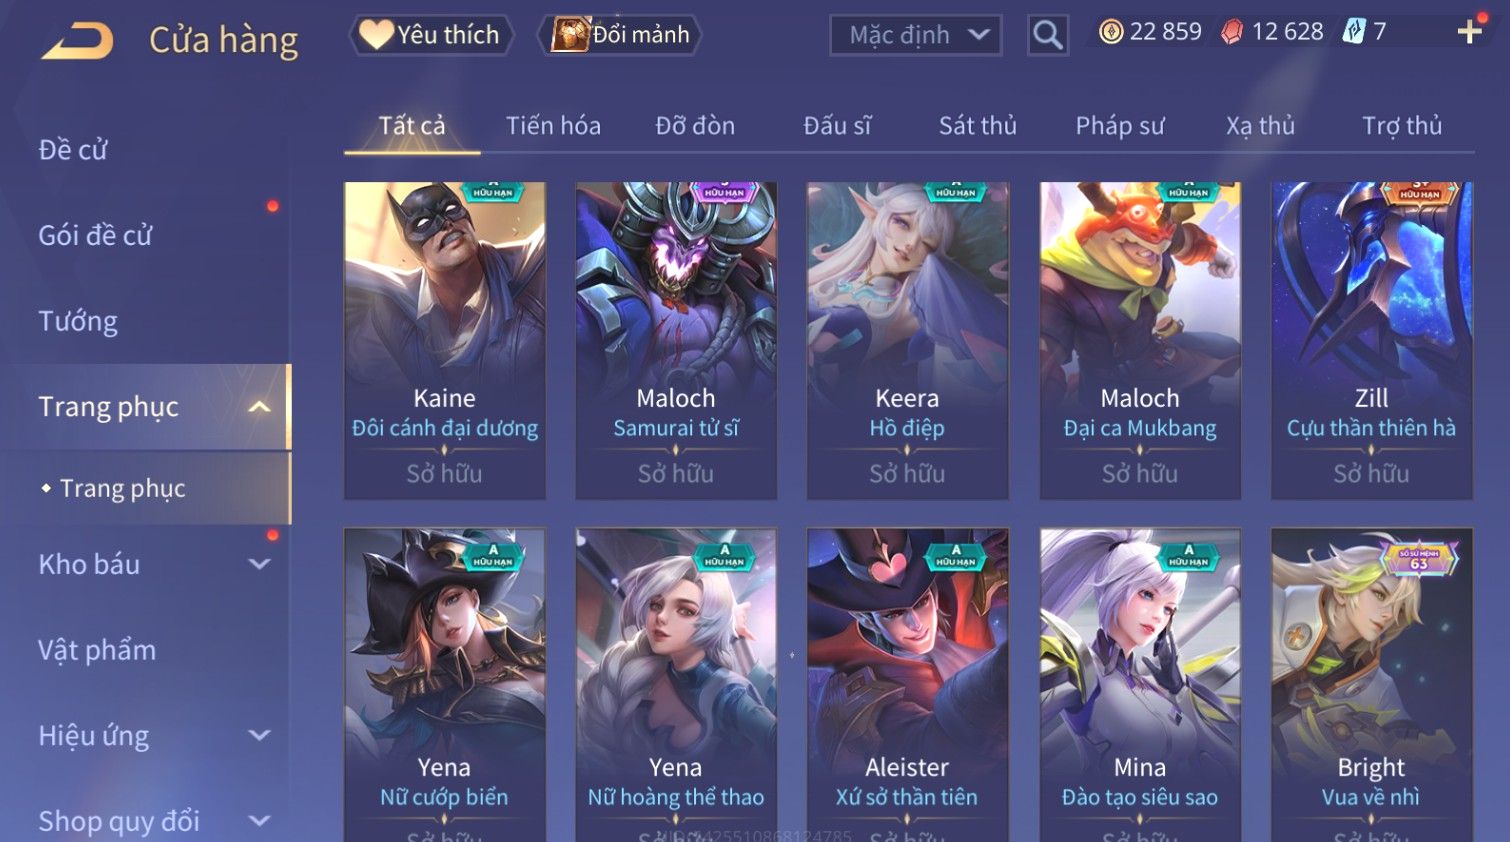Image resolution: width=1510 pixels, height=842 pixels.
Task: Open the Mặc định sort dropdown
Action: [915, 35]
